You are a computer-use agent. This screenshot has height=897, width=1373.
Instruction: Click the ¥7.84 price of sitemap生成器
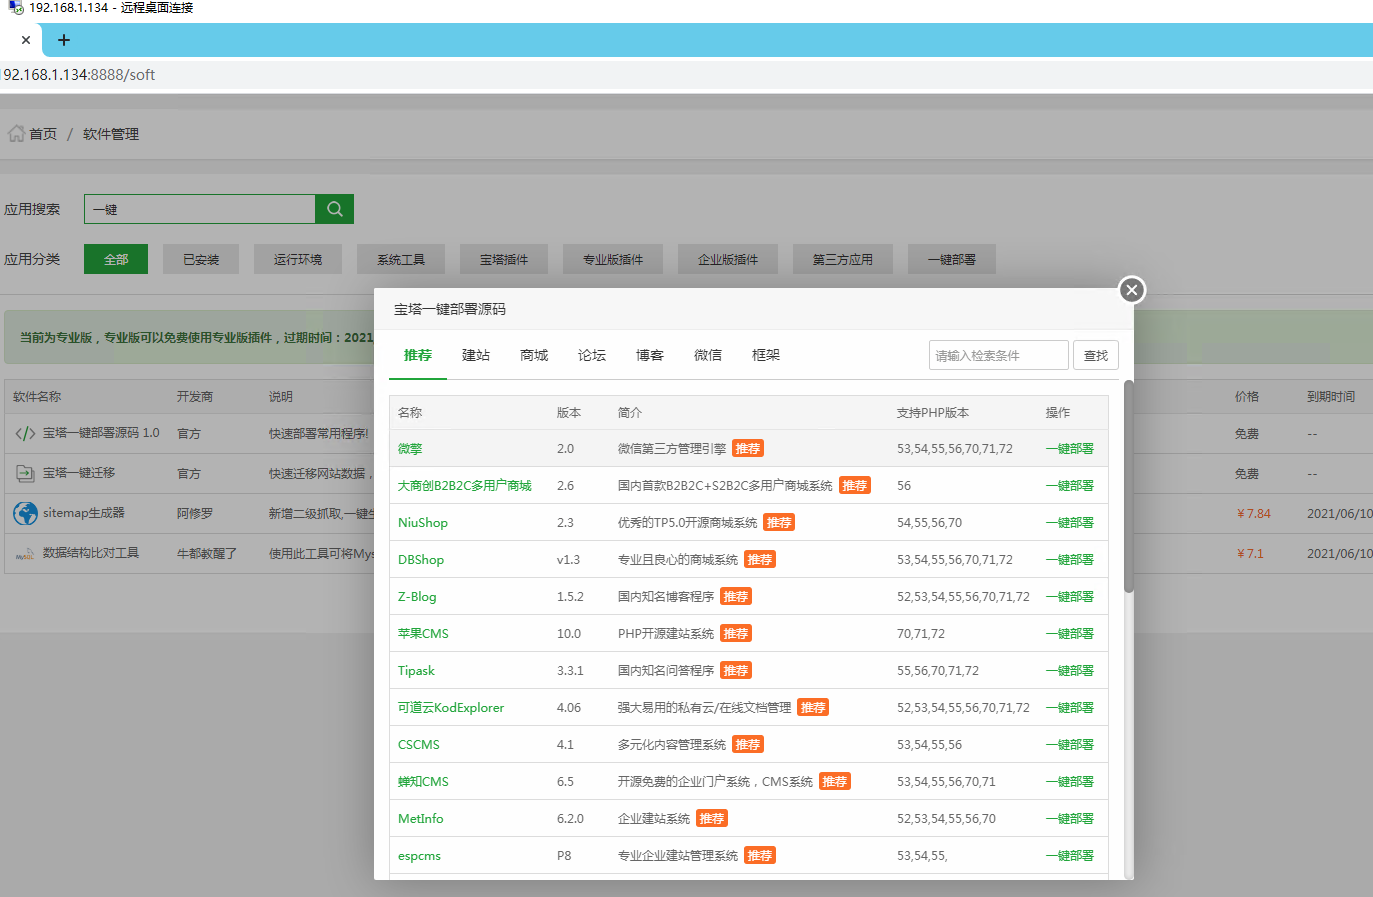click(1254, 513)
